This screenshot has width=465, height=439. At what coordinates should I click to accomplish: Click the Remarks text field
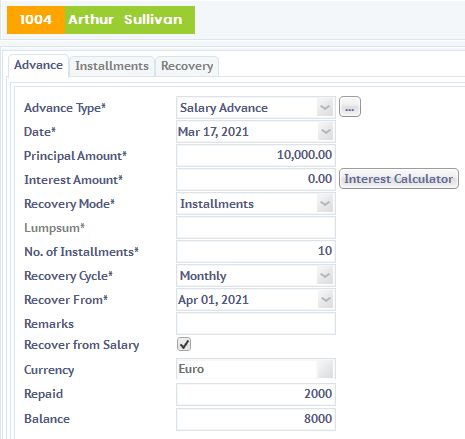(x=256, y=323)
